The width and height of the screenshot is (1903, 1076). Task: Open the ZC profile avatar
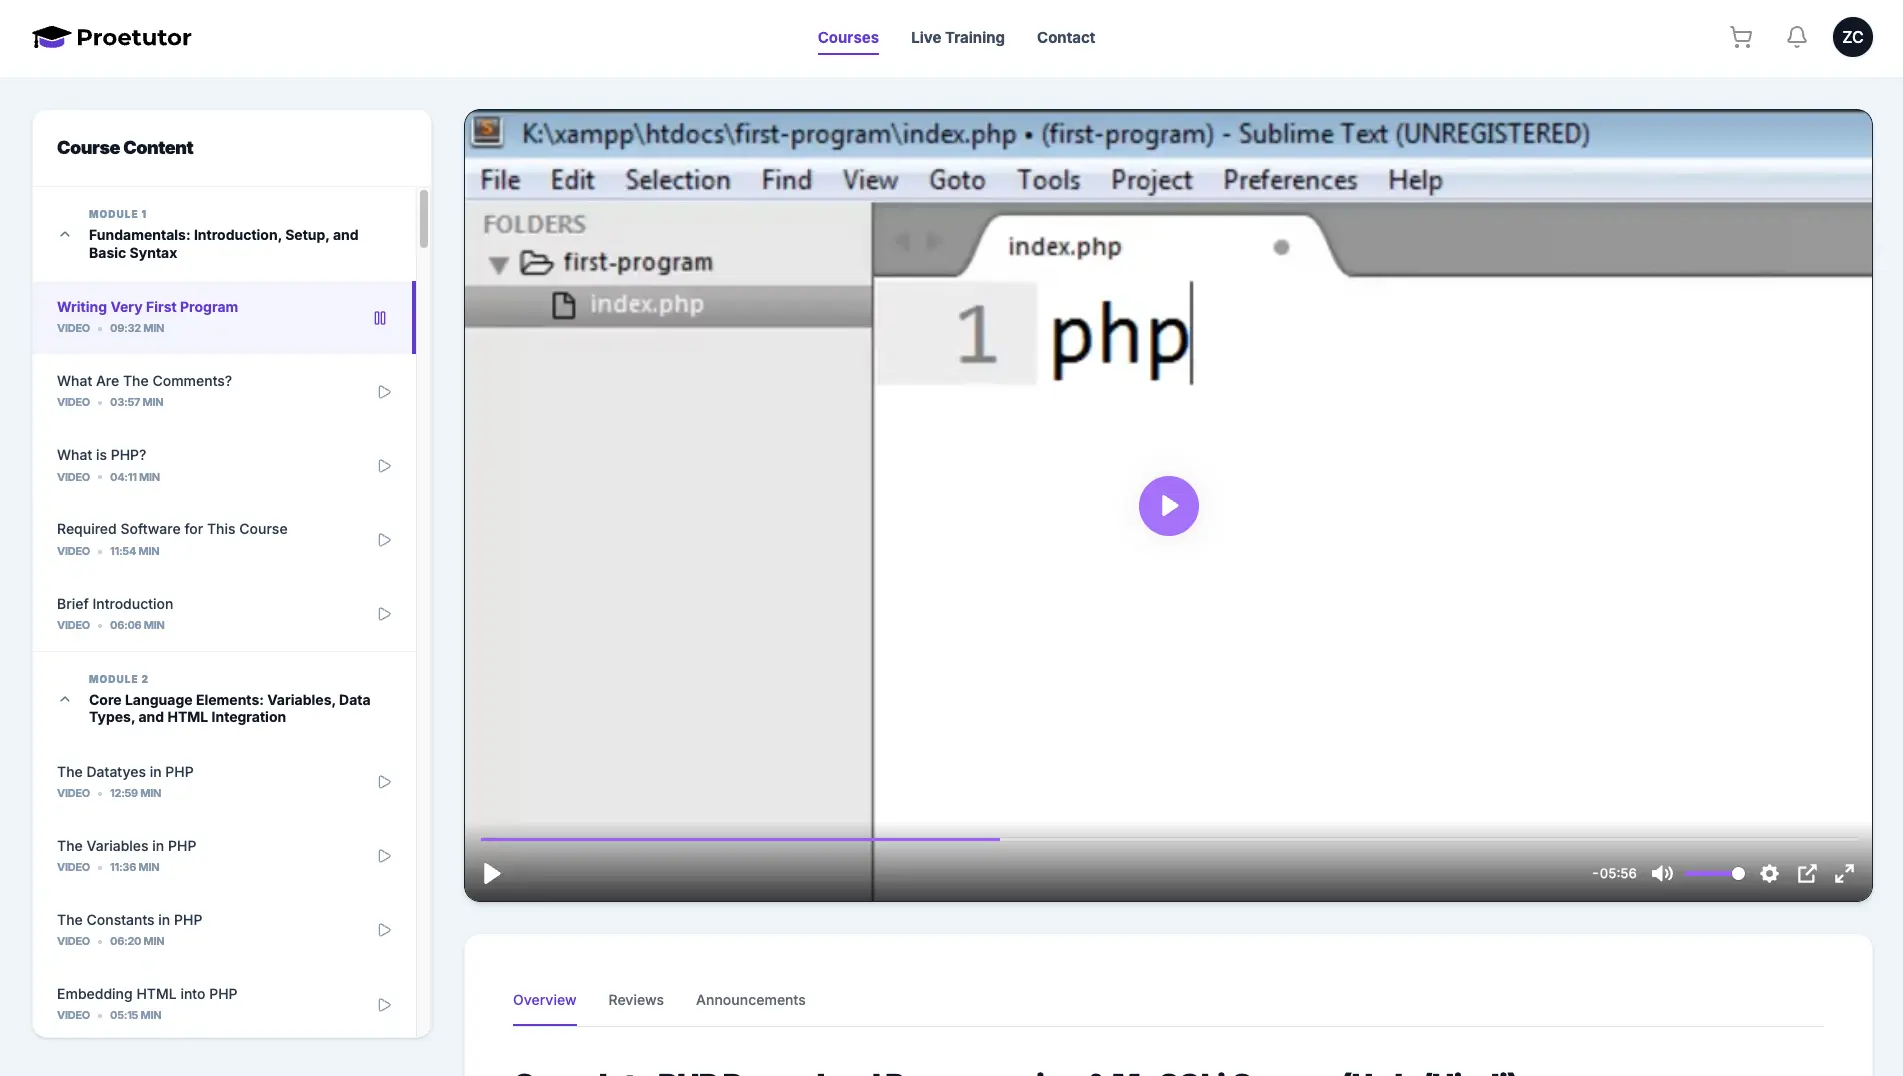[x=1852, y=37]
